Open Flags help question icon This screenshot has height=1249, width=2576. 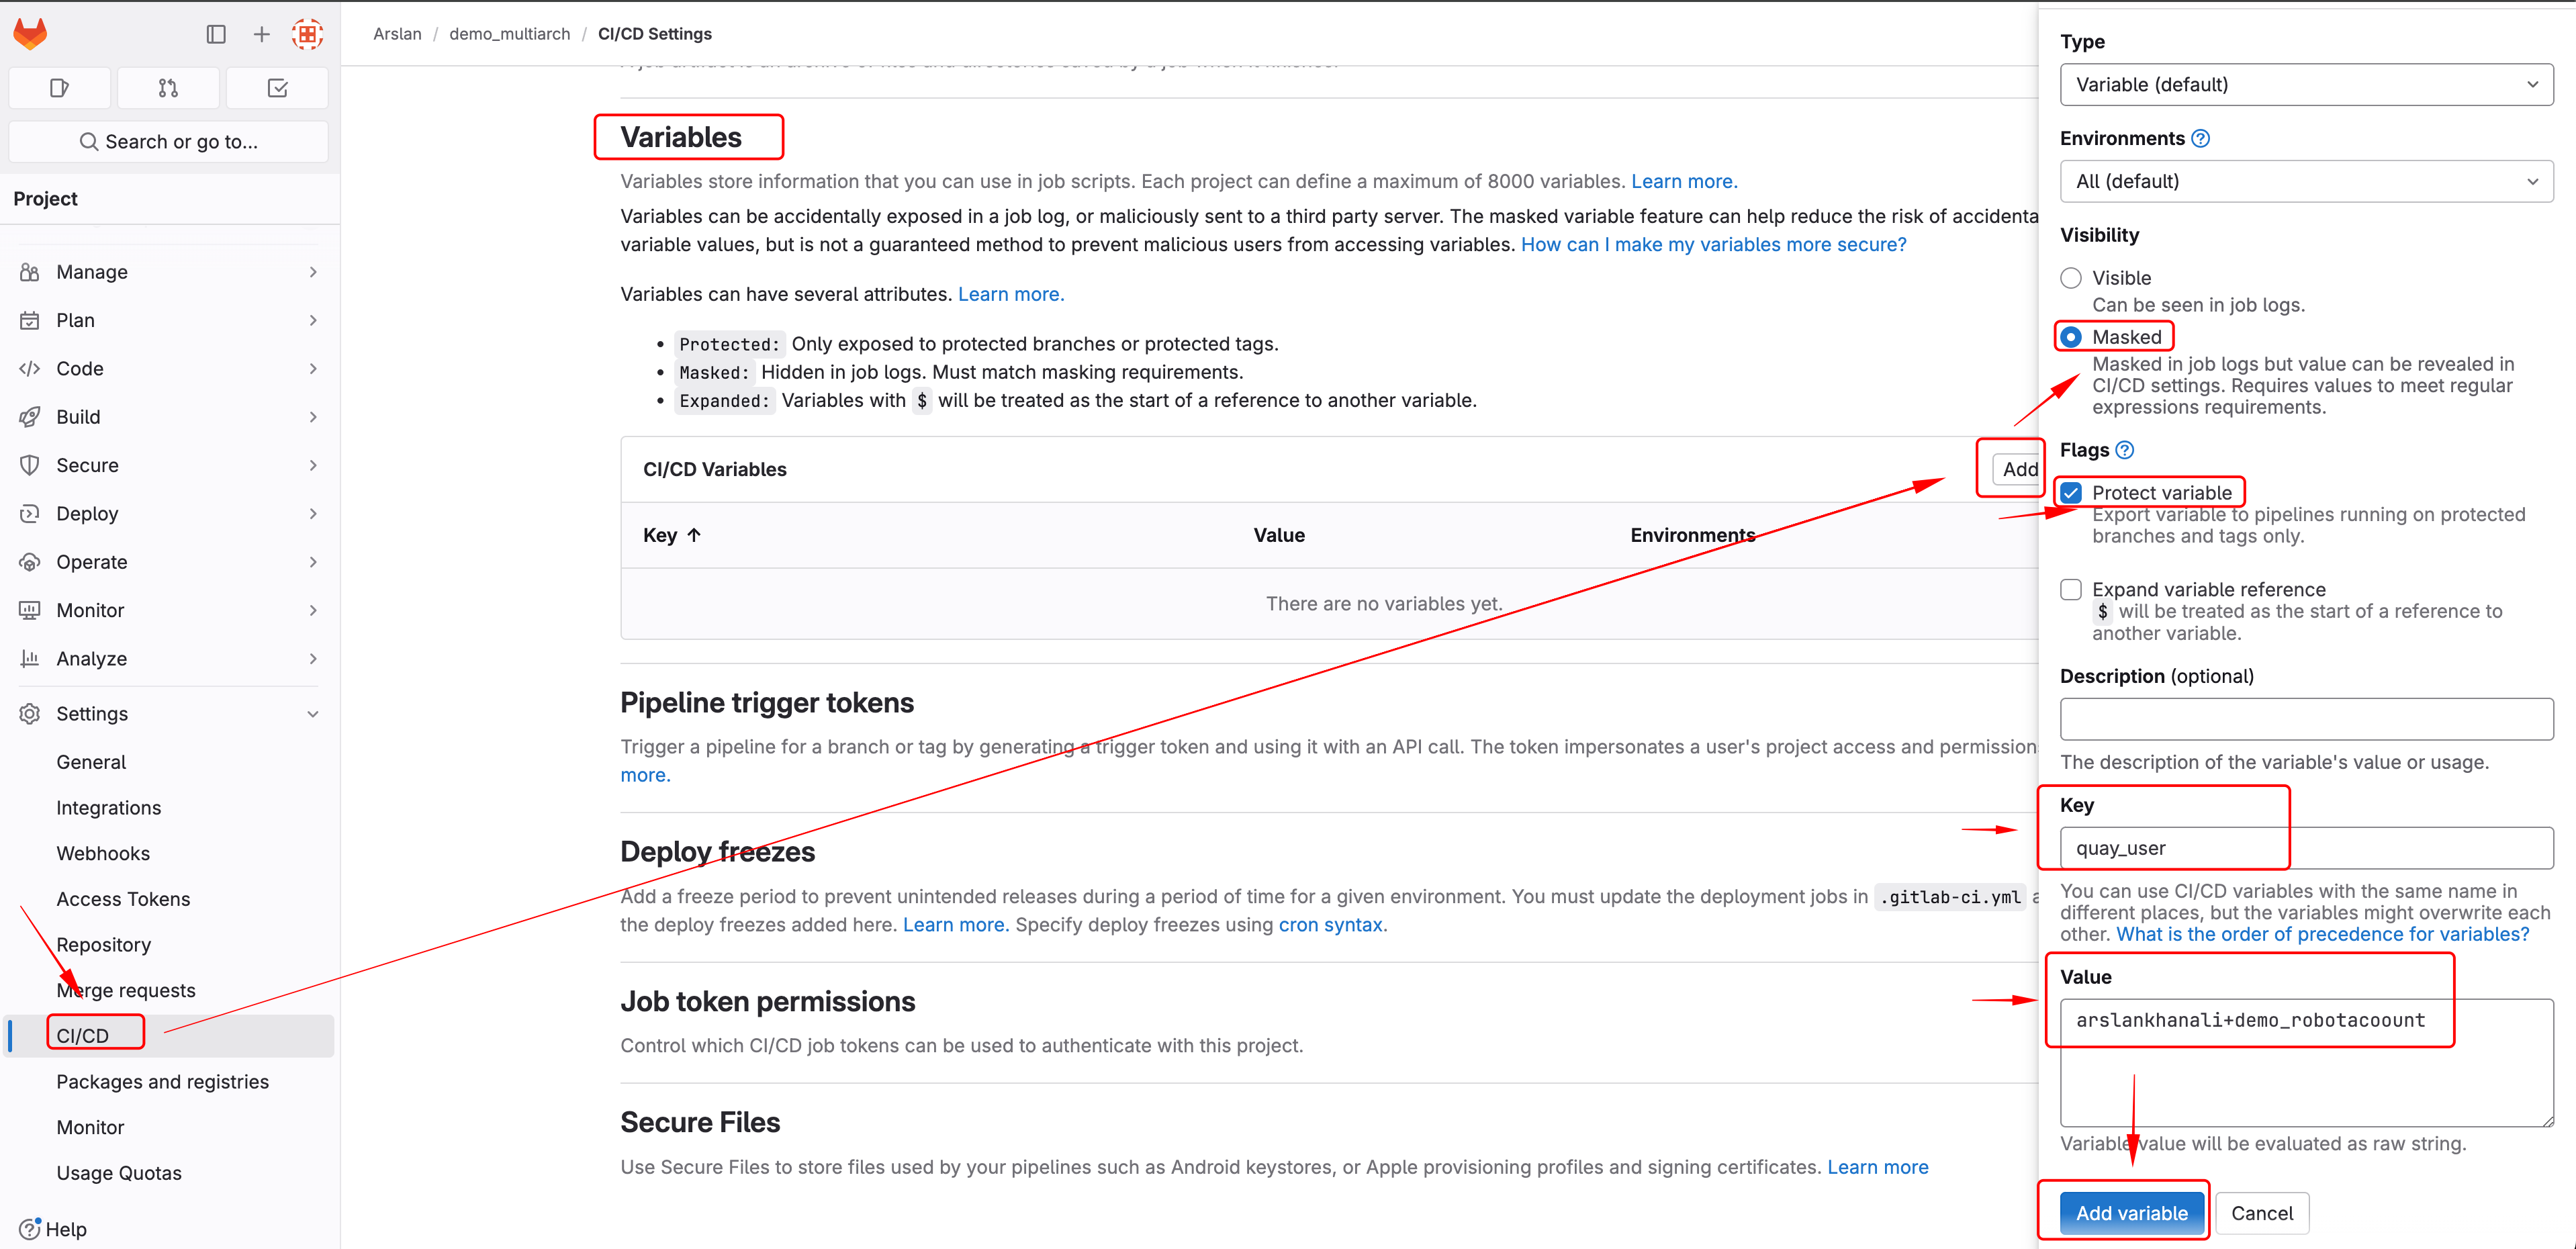(x=2124, y=450)
